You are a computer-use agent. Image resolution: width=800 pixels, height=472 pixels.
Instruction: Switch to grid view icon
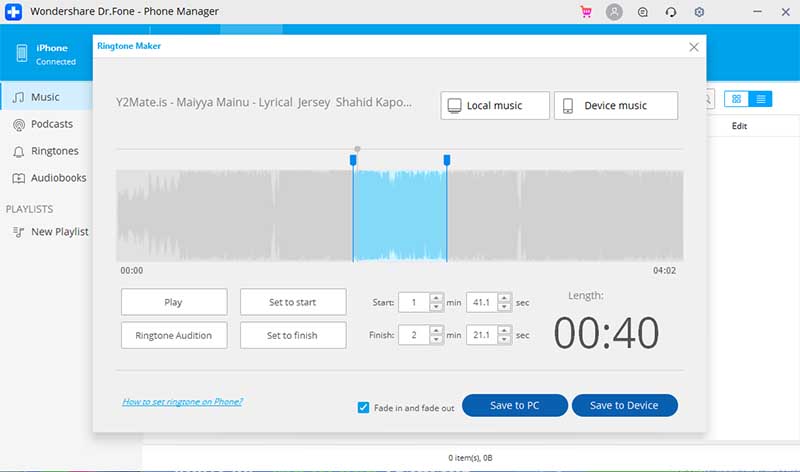(x=736, y=99)
